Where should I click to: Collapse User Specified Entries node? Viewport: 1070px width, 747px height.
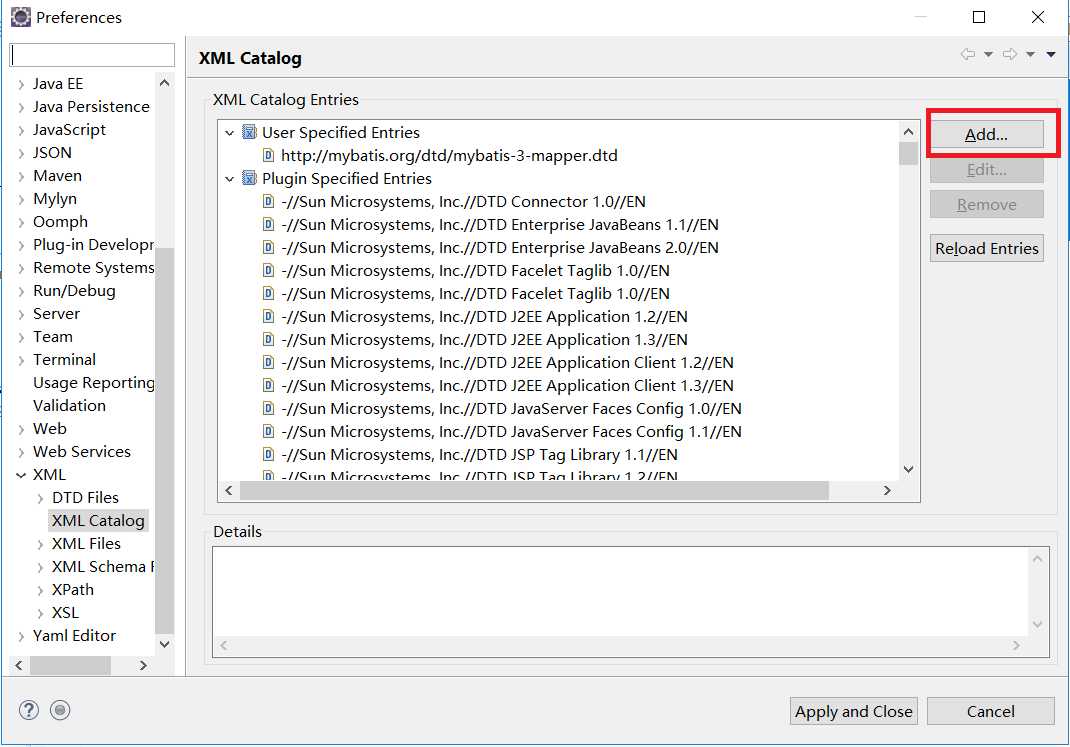pos(230,133)
